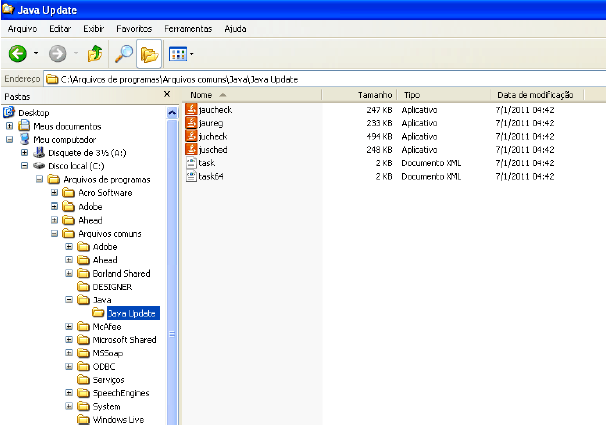Image resolution: width=607 pixels, height=425 pixels.
Task: Close the Pastas folder pane
Action: (167, 94)
